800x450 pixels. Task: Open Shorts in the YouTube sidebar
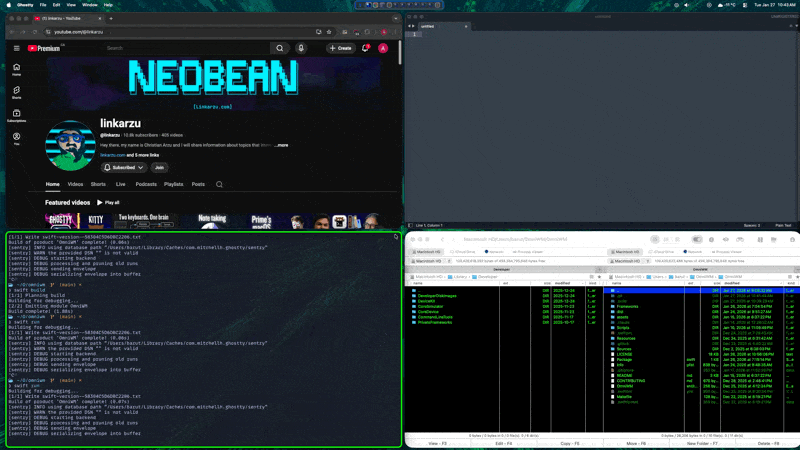(x=16, y=92)
